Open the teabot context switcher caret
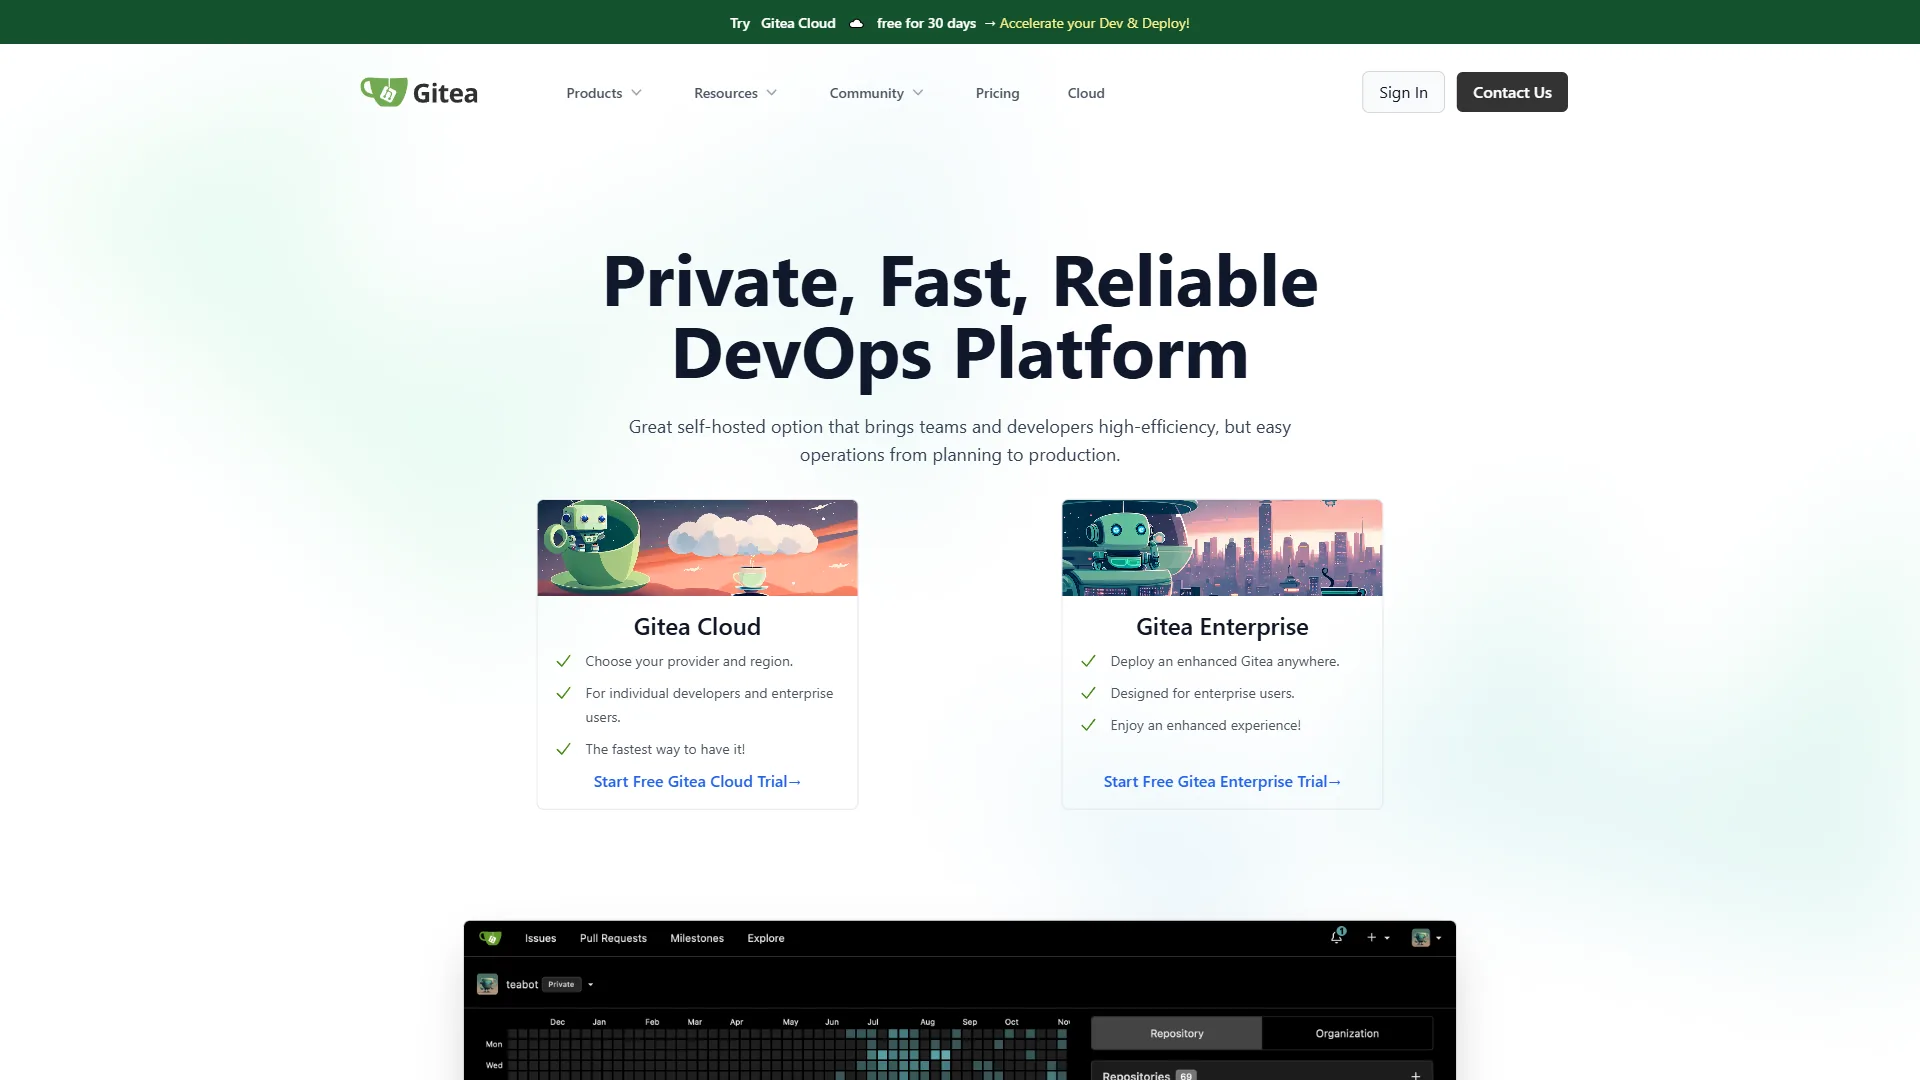Screen dimensions: 1920x1080 click(x=591, y=985)
